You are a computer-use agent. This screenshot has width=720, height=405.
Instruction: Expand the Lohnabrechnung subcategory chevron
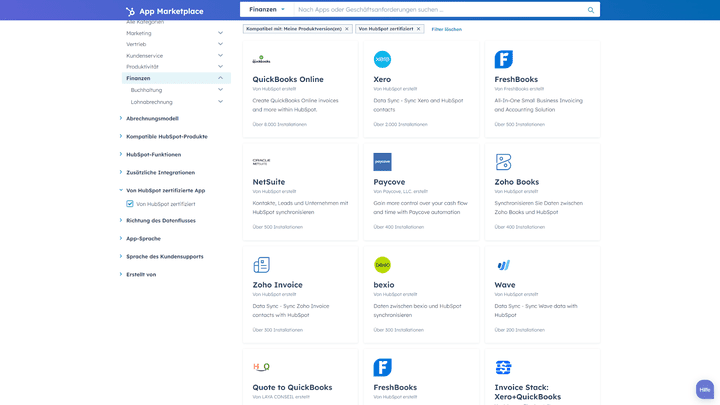220,101
